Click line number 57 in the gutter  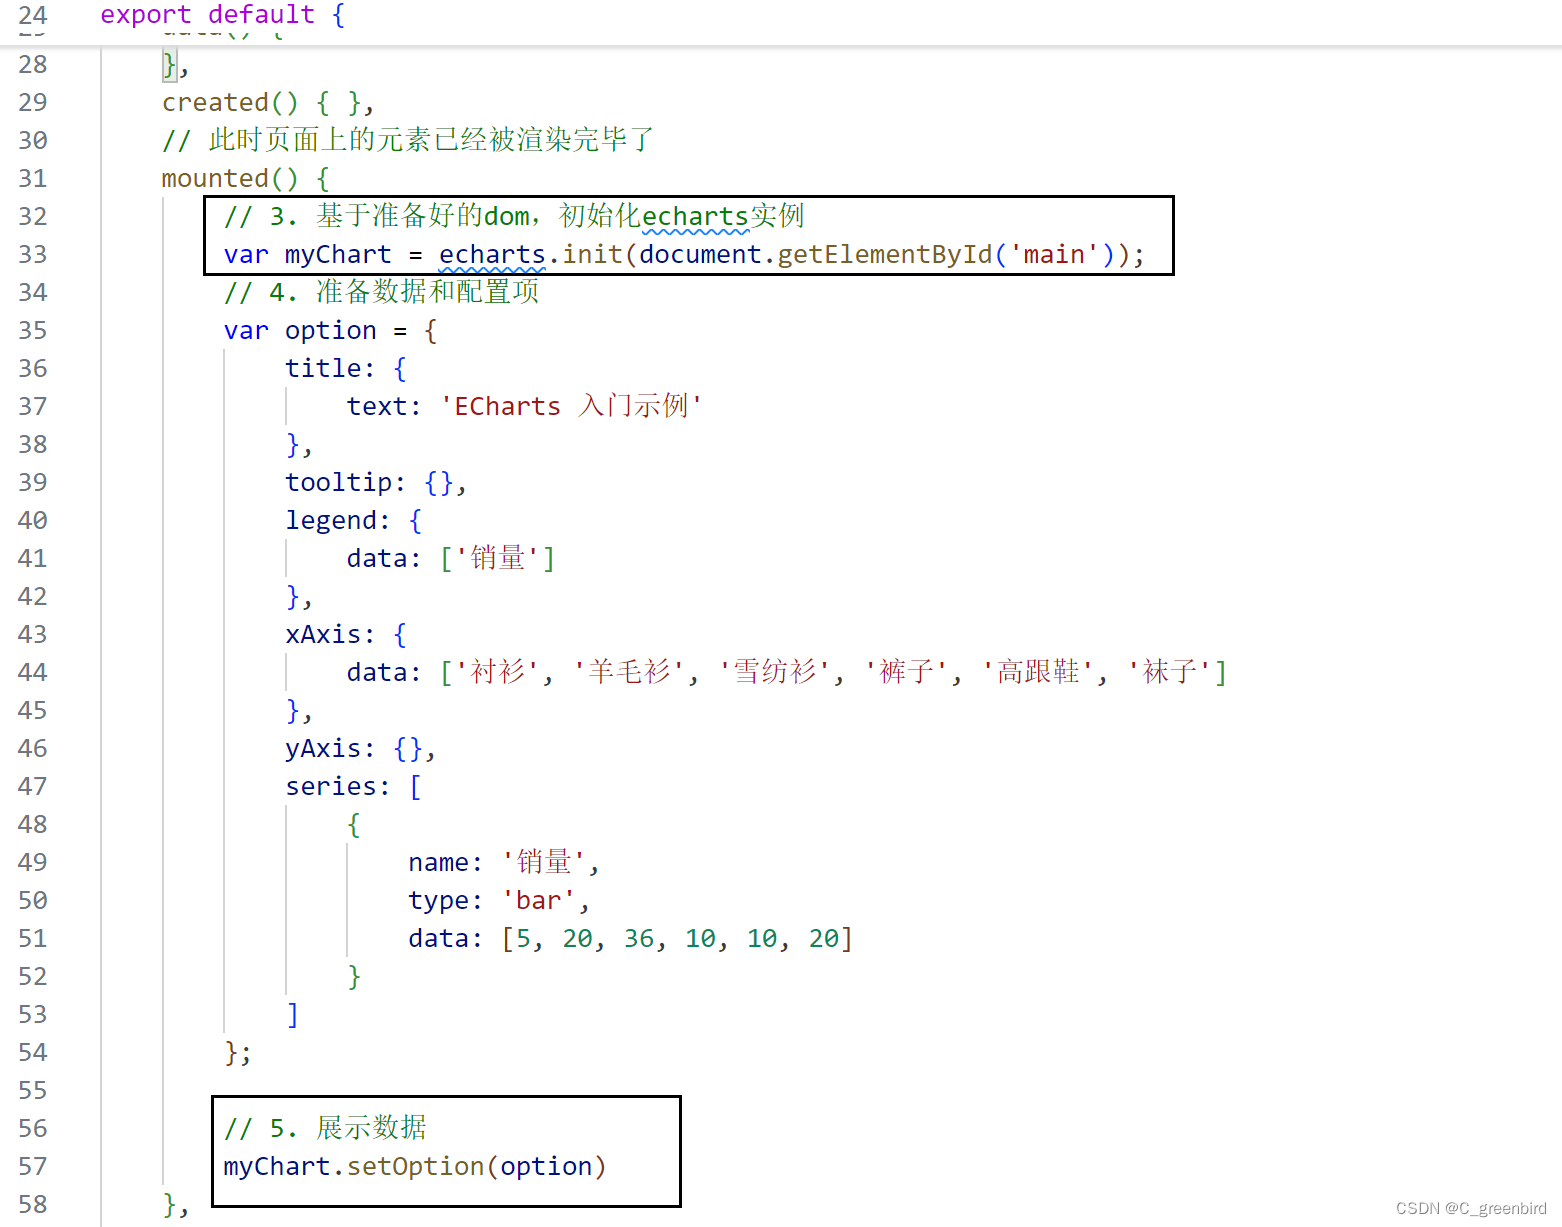click(33, 1167)
